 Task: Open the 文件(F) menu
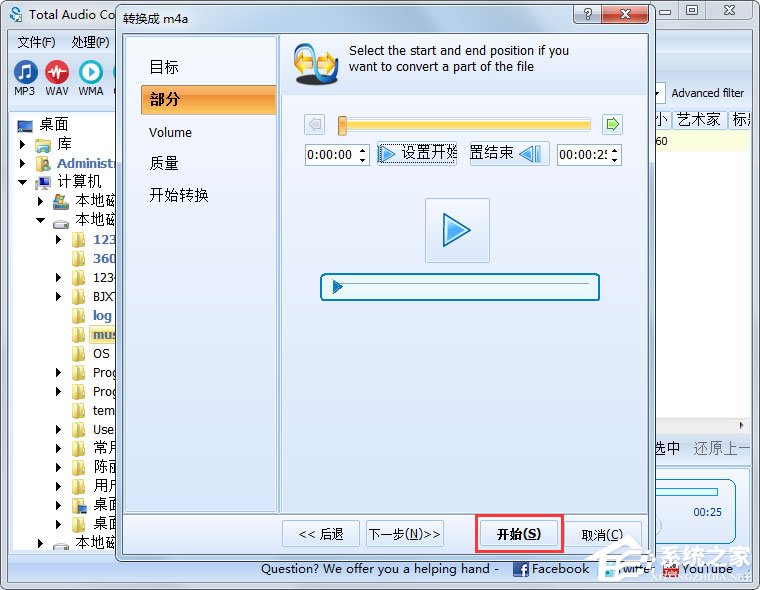pyautogui.click(x=36, y=43)
